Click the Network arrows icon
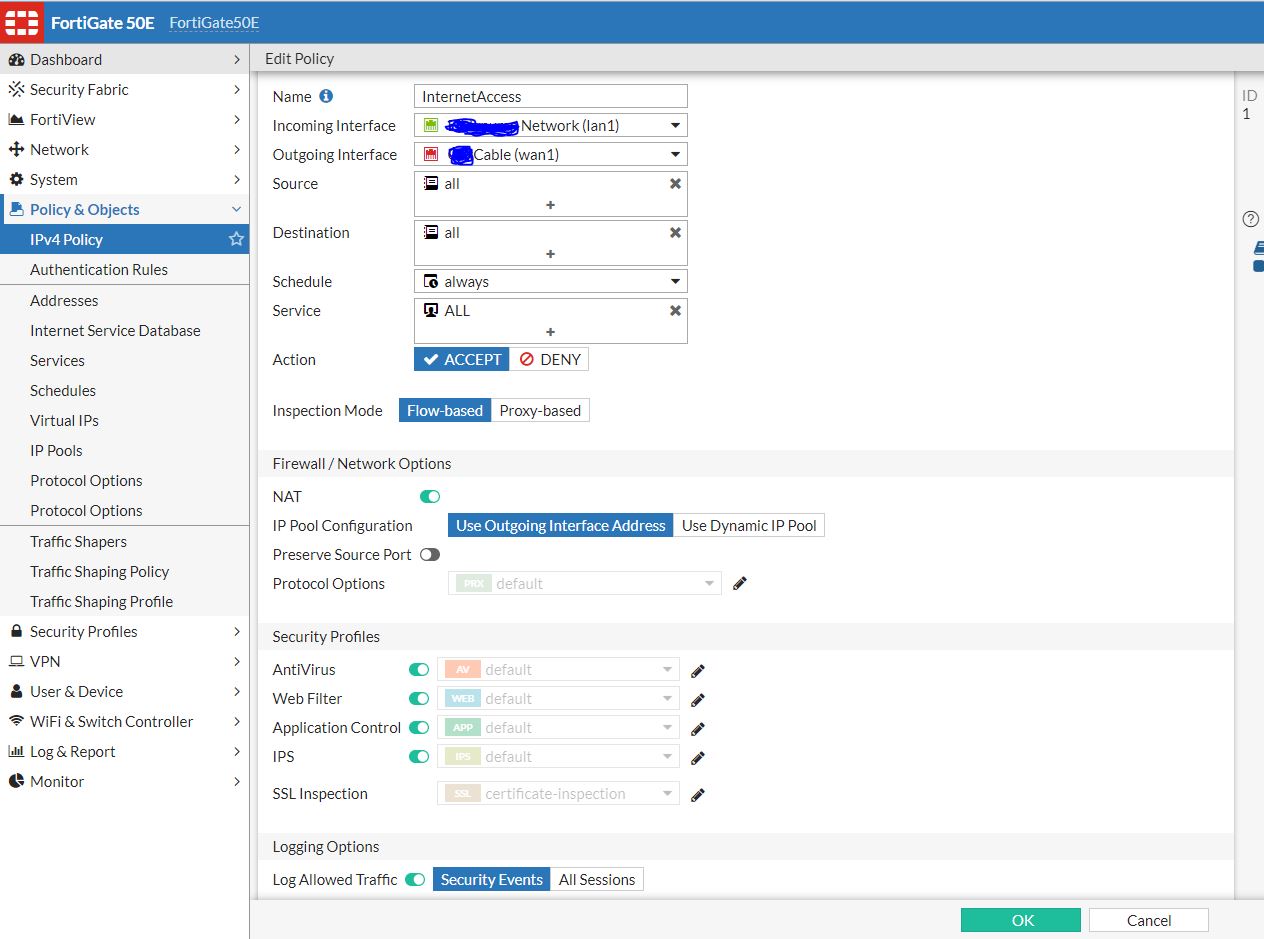This screenshot has height=939, width=1264. (x=16, y=150)
